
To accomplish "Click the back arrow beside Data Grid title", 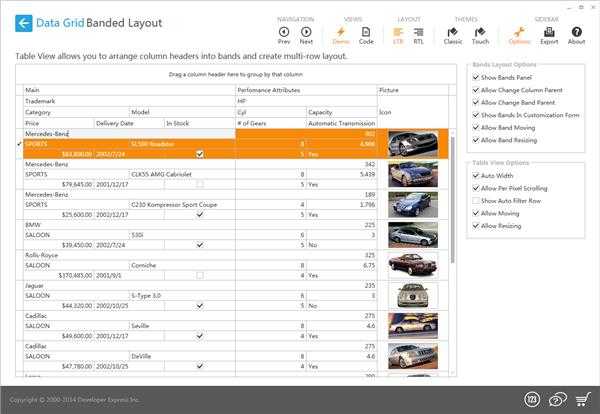I will (x=23, y=22).
